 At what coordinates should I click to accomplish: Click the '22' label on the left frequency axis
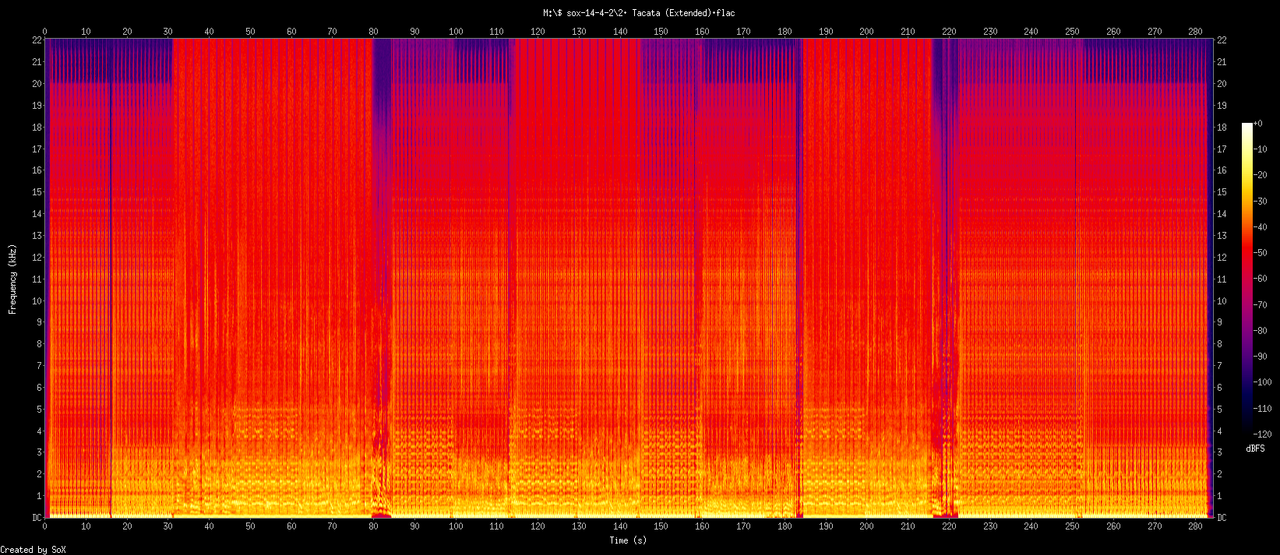pyautogui.click(x=36, y=40)
